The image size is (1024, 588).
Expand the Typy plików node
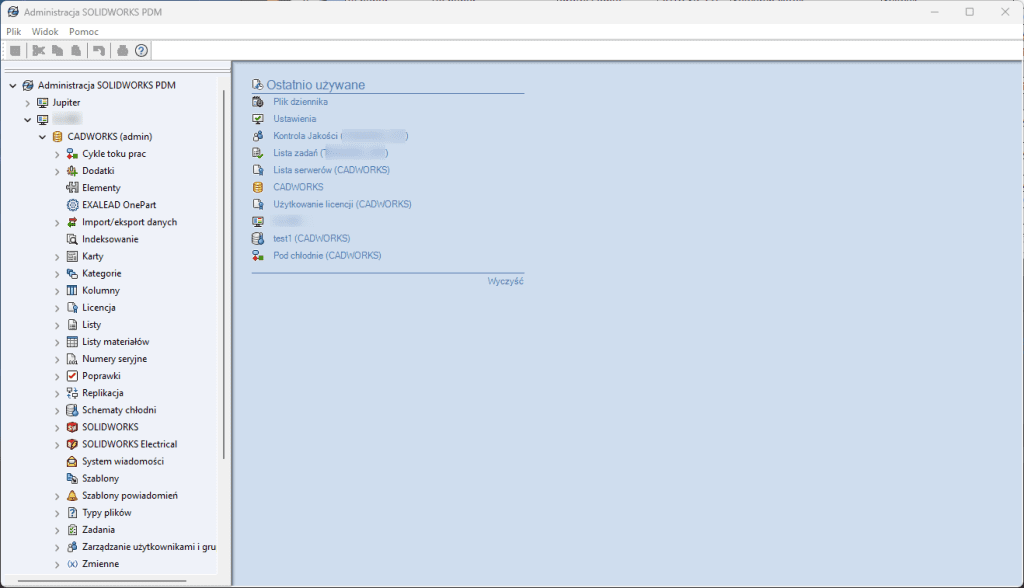(x=57, y=513)
